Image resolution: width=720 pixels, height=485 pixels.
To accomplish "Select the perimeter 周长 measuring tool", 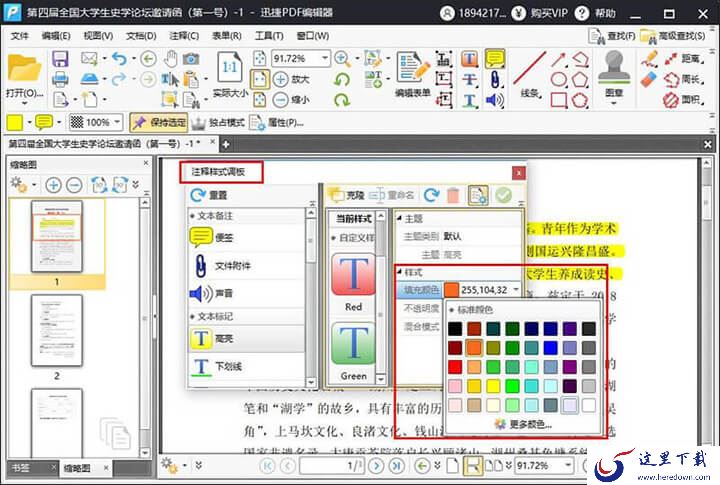I will [684, 79].
